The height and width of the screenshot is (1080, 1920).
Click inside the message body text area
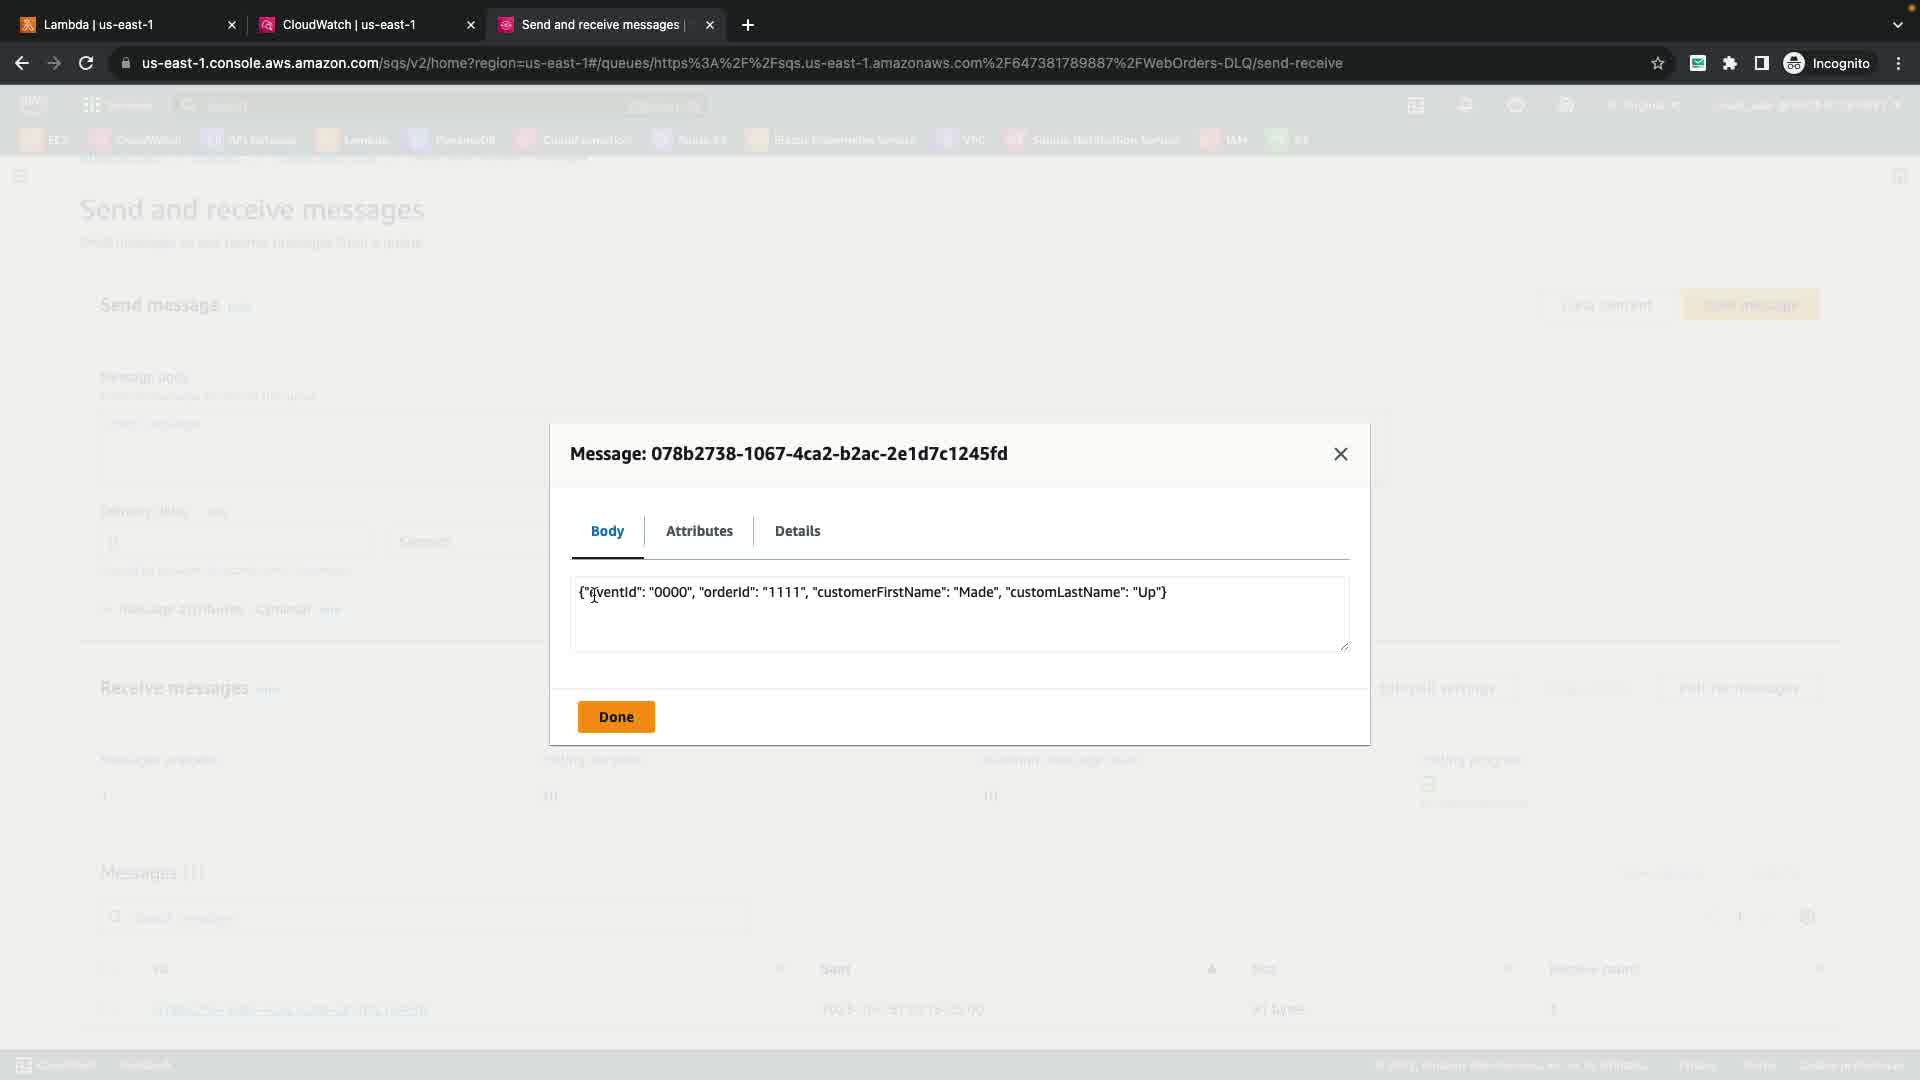pos(958,620)
